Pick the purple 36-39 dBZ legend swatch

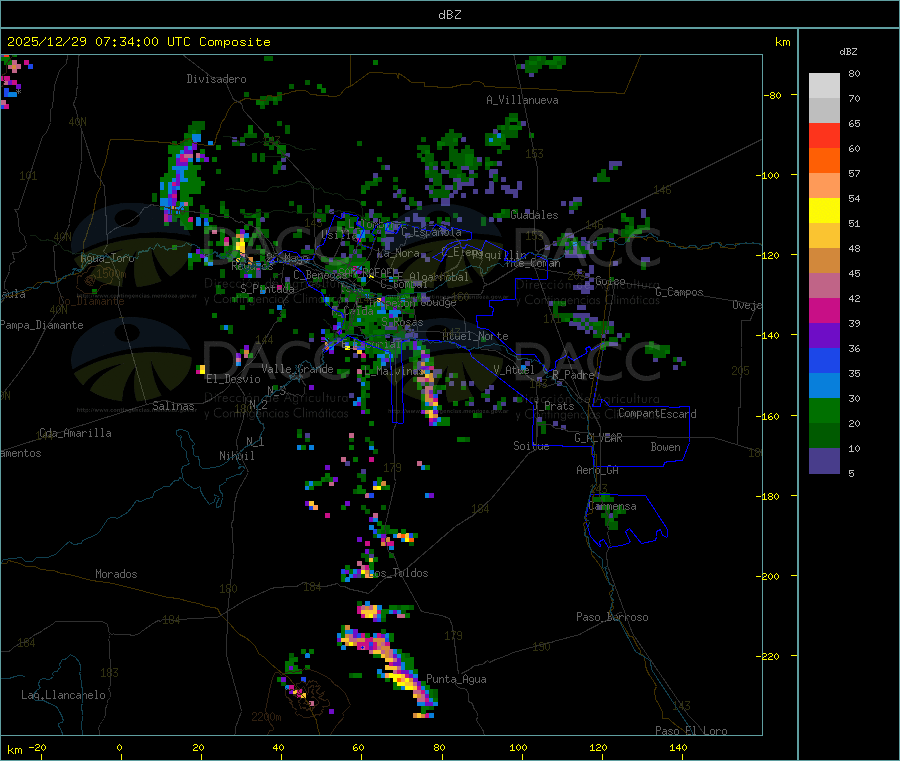tap(824, 335)
